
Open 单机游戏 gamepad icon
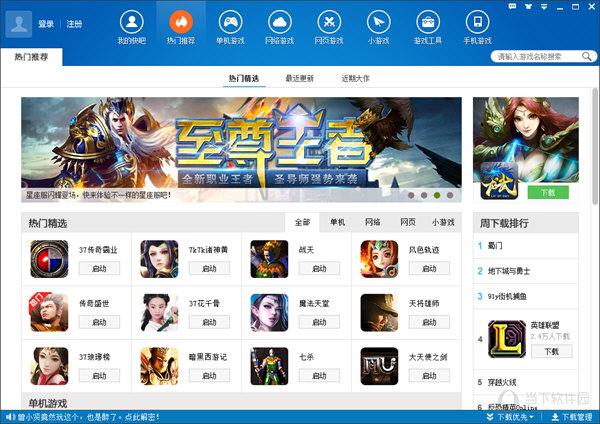pyautogui.click(x=230, y=22)
